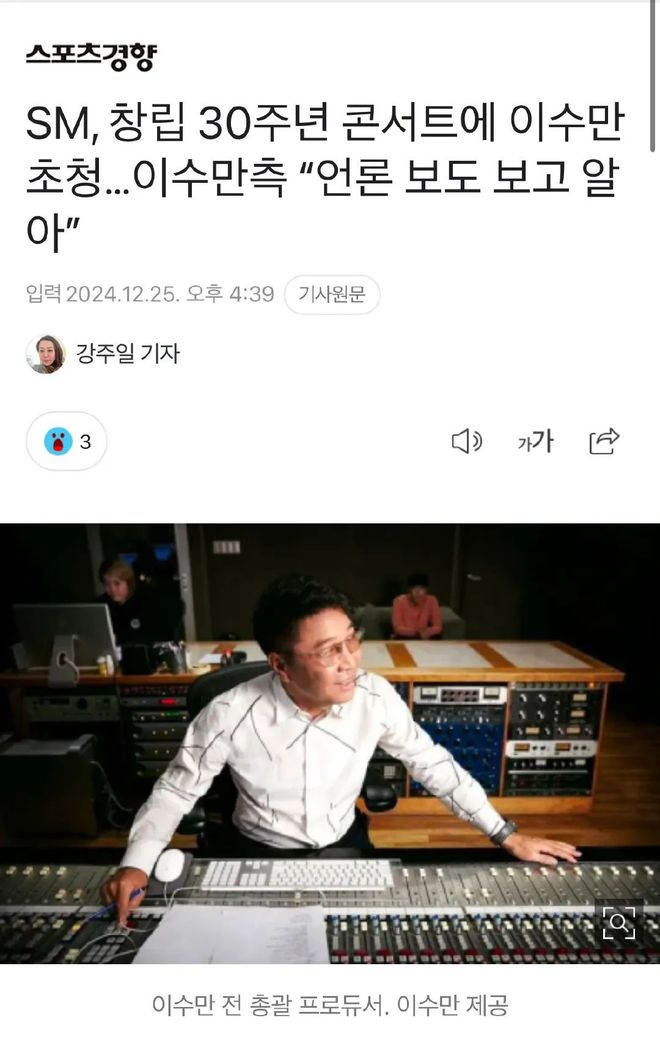
Task: Enlarge photo with the magnifier icon
Action: [619, 922]
